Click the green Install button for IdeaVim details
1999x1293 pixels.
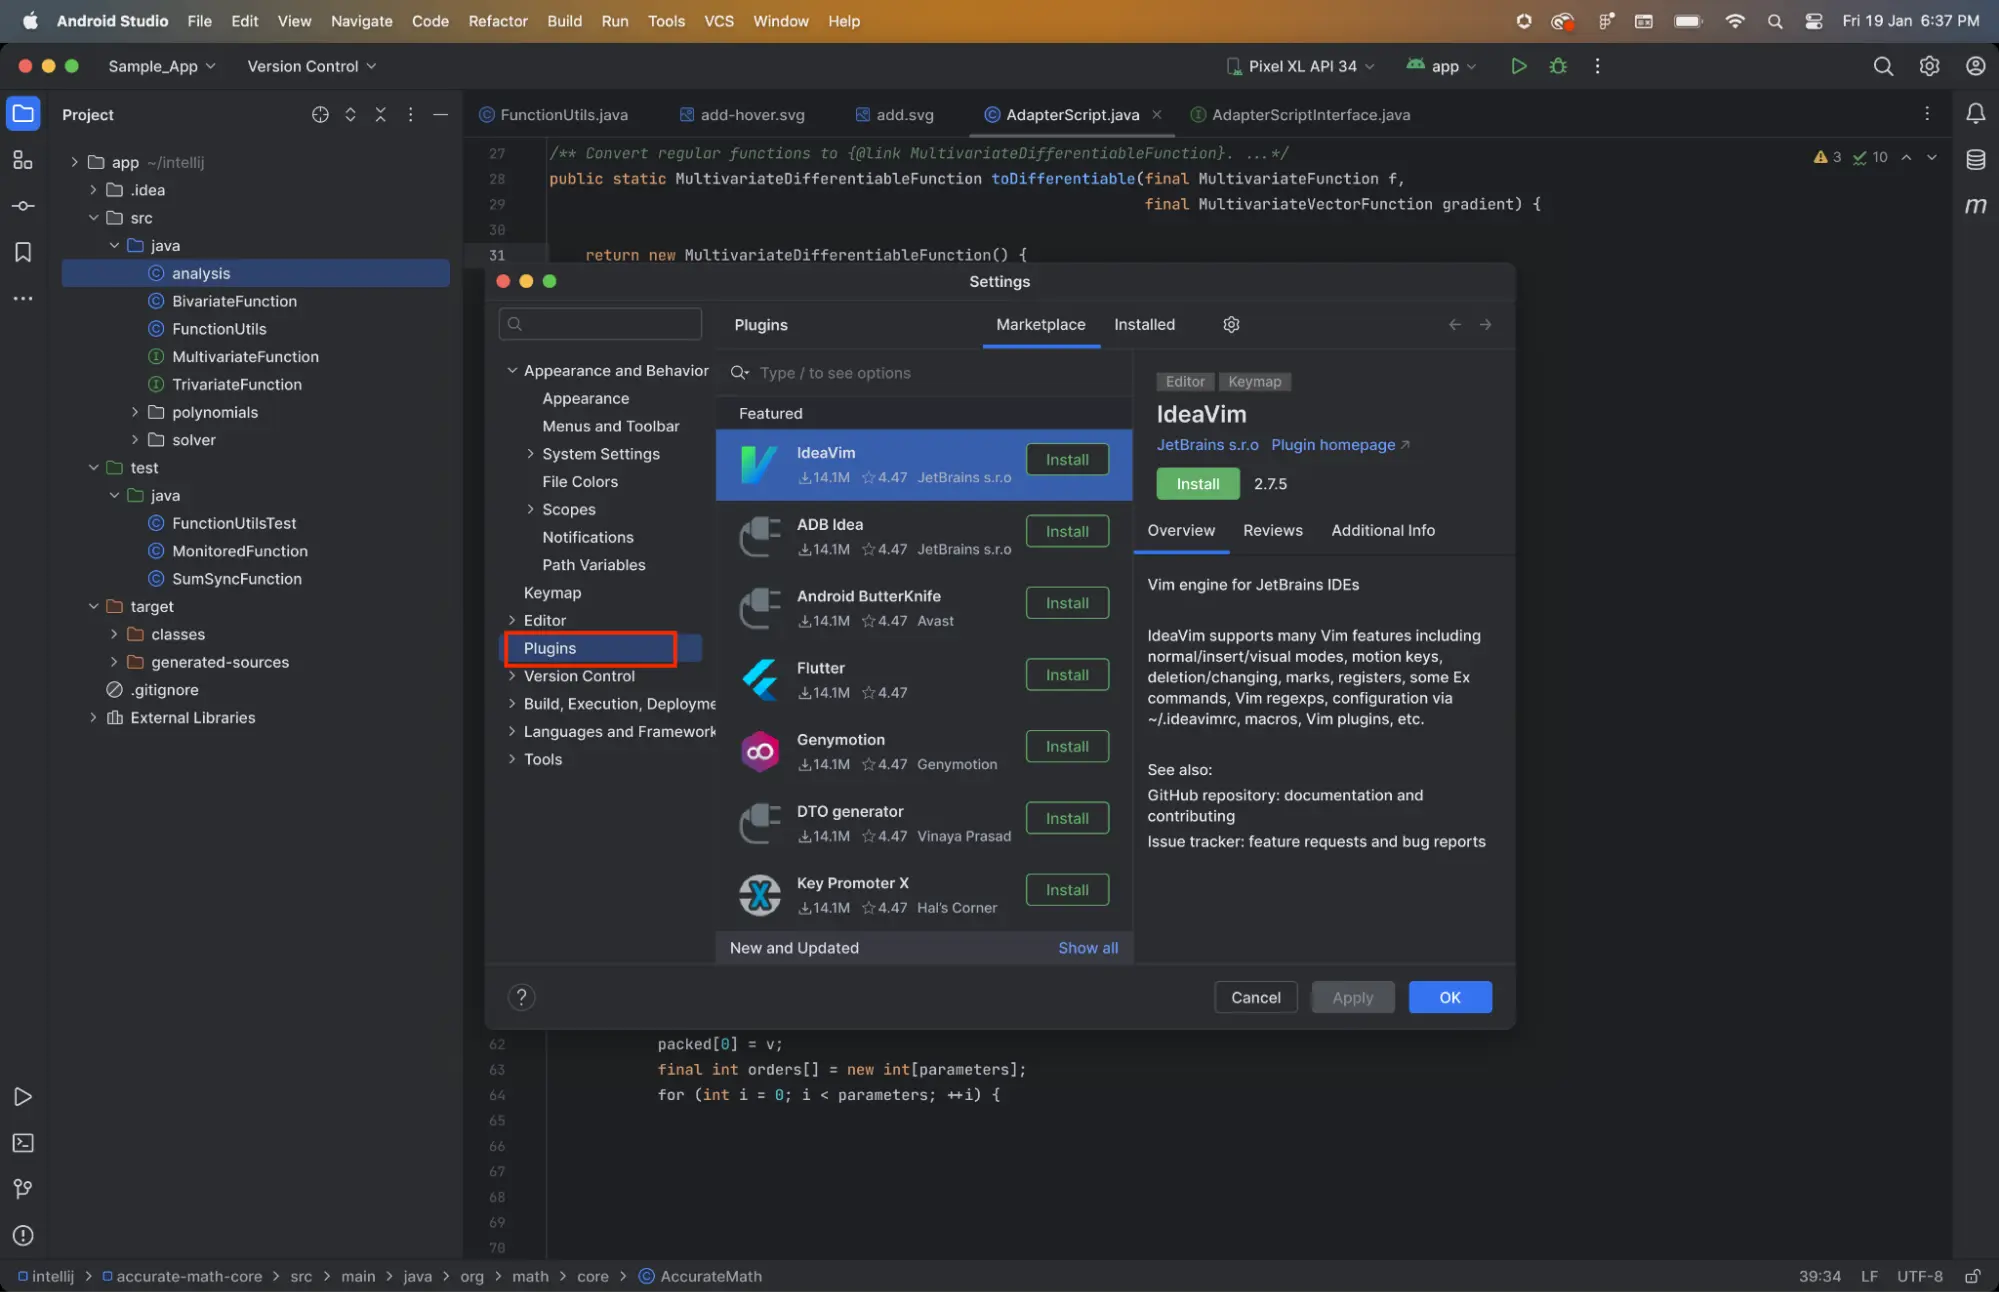[1197, 483]
